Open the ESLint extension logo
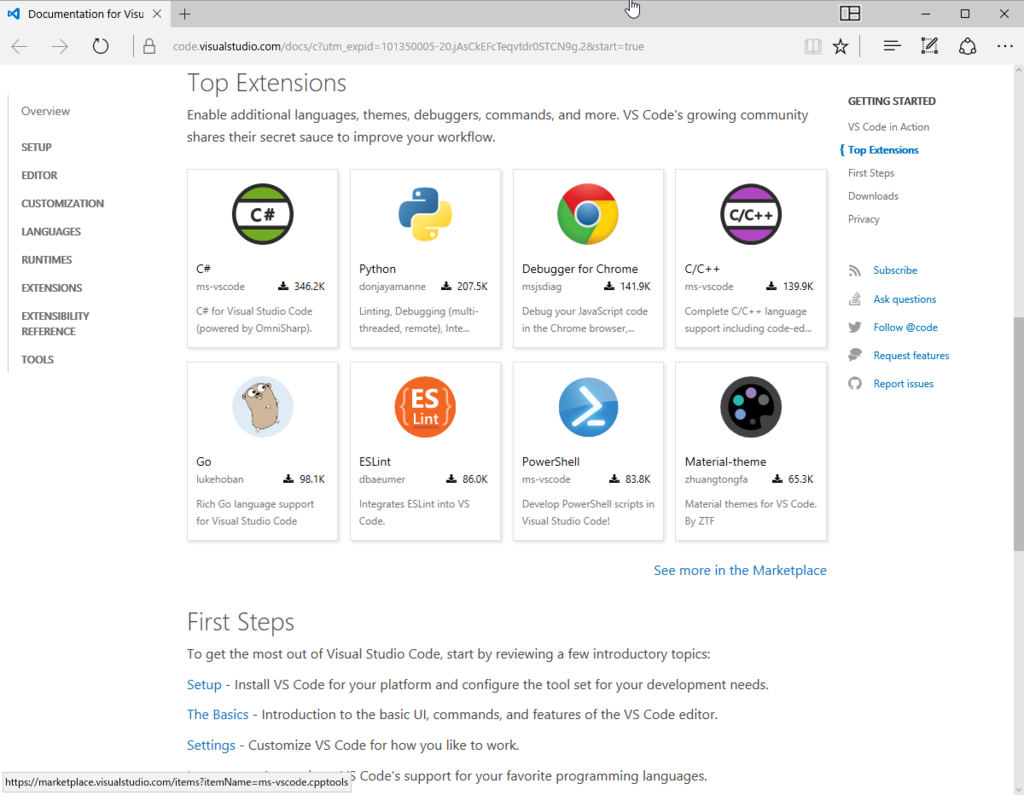The width and height of the screenshot is (1024, 795). [425, 407]
